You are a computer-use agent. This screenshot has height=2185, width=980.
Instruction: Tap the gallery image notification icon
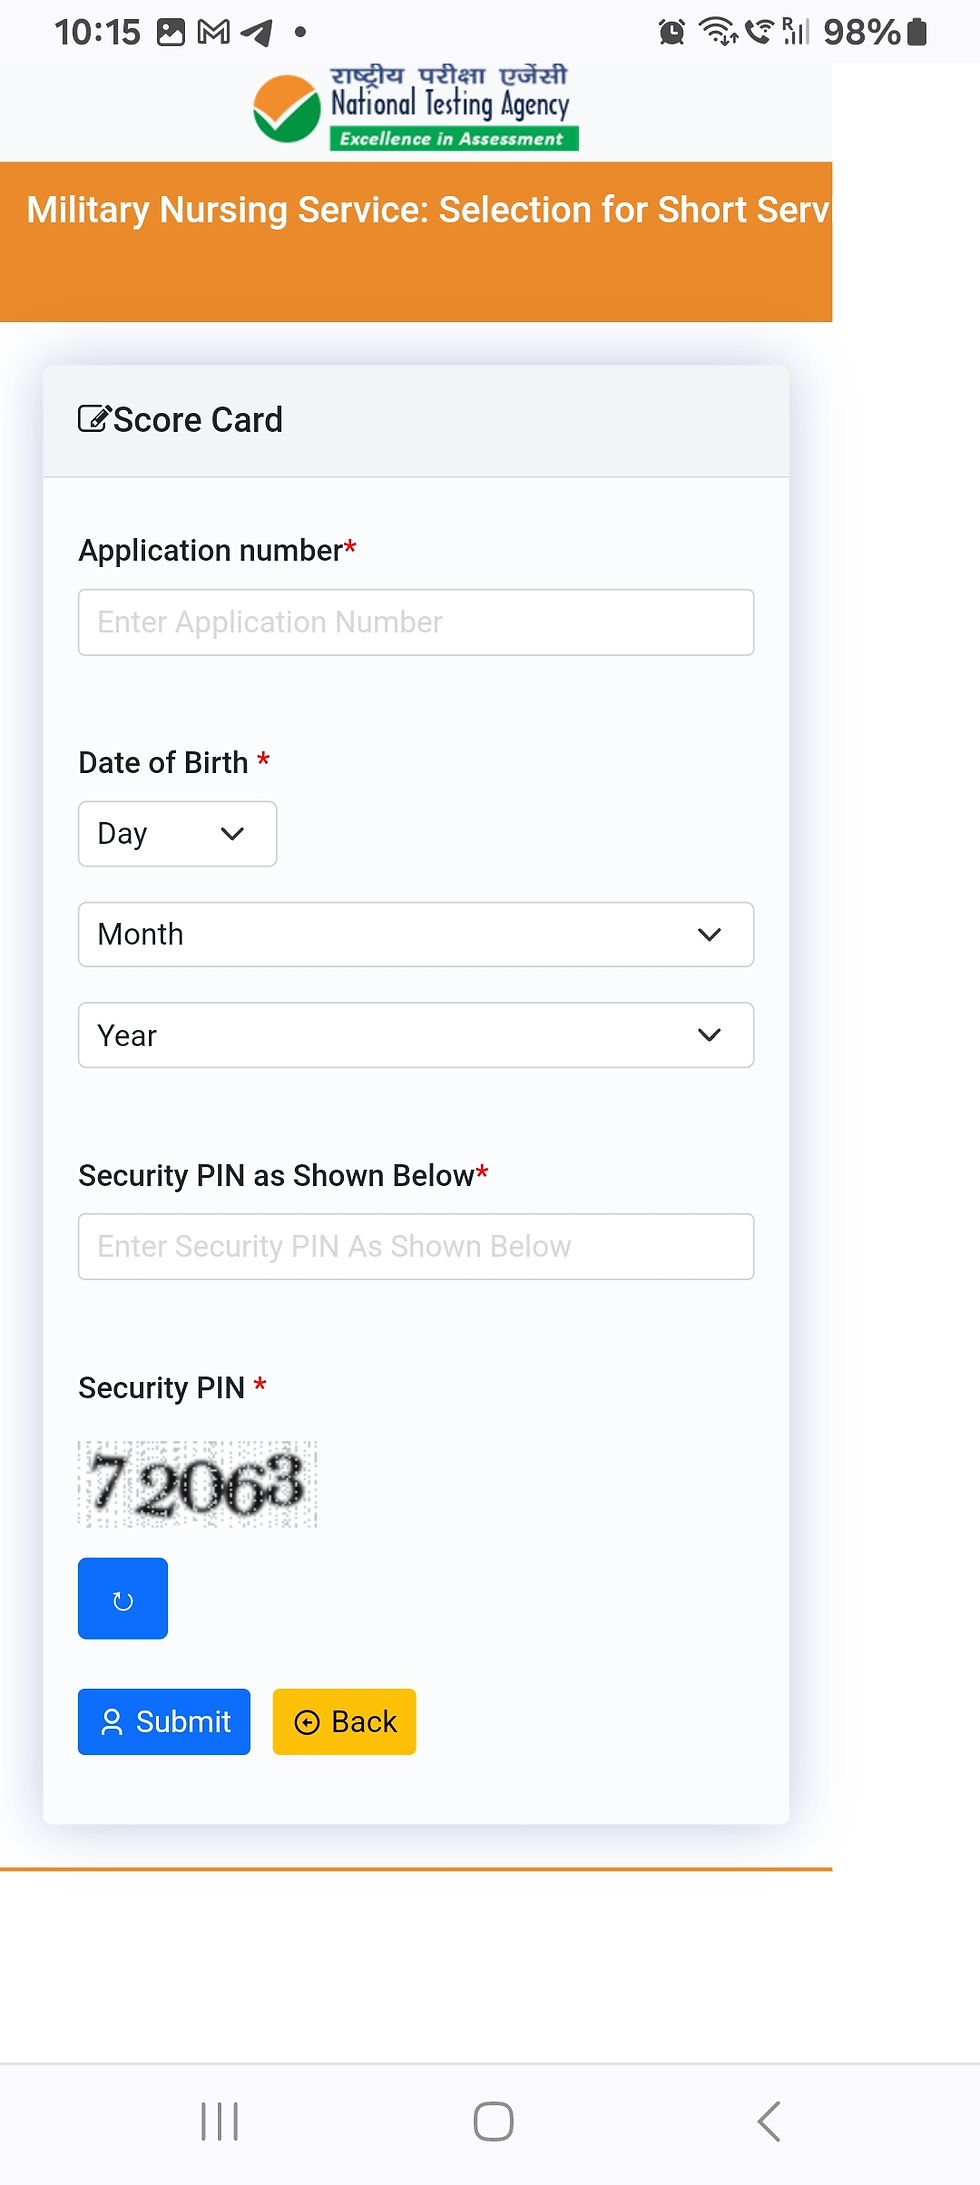(x=171, y=33)
